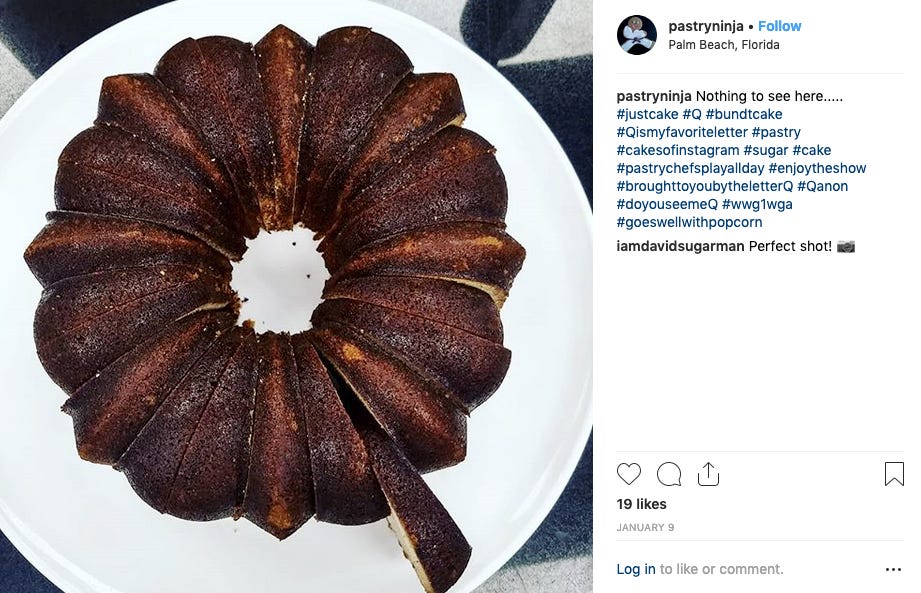921x593 pixels.
Task: Click the Log in link
Action: tap(636, 570)
